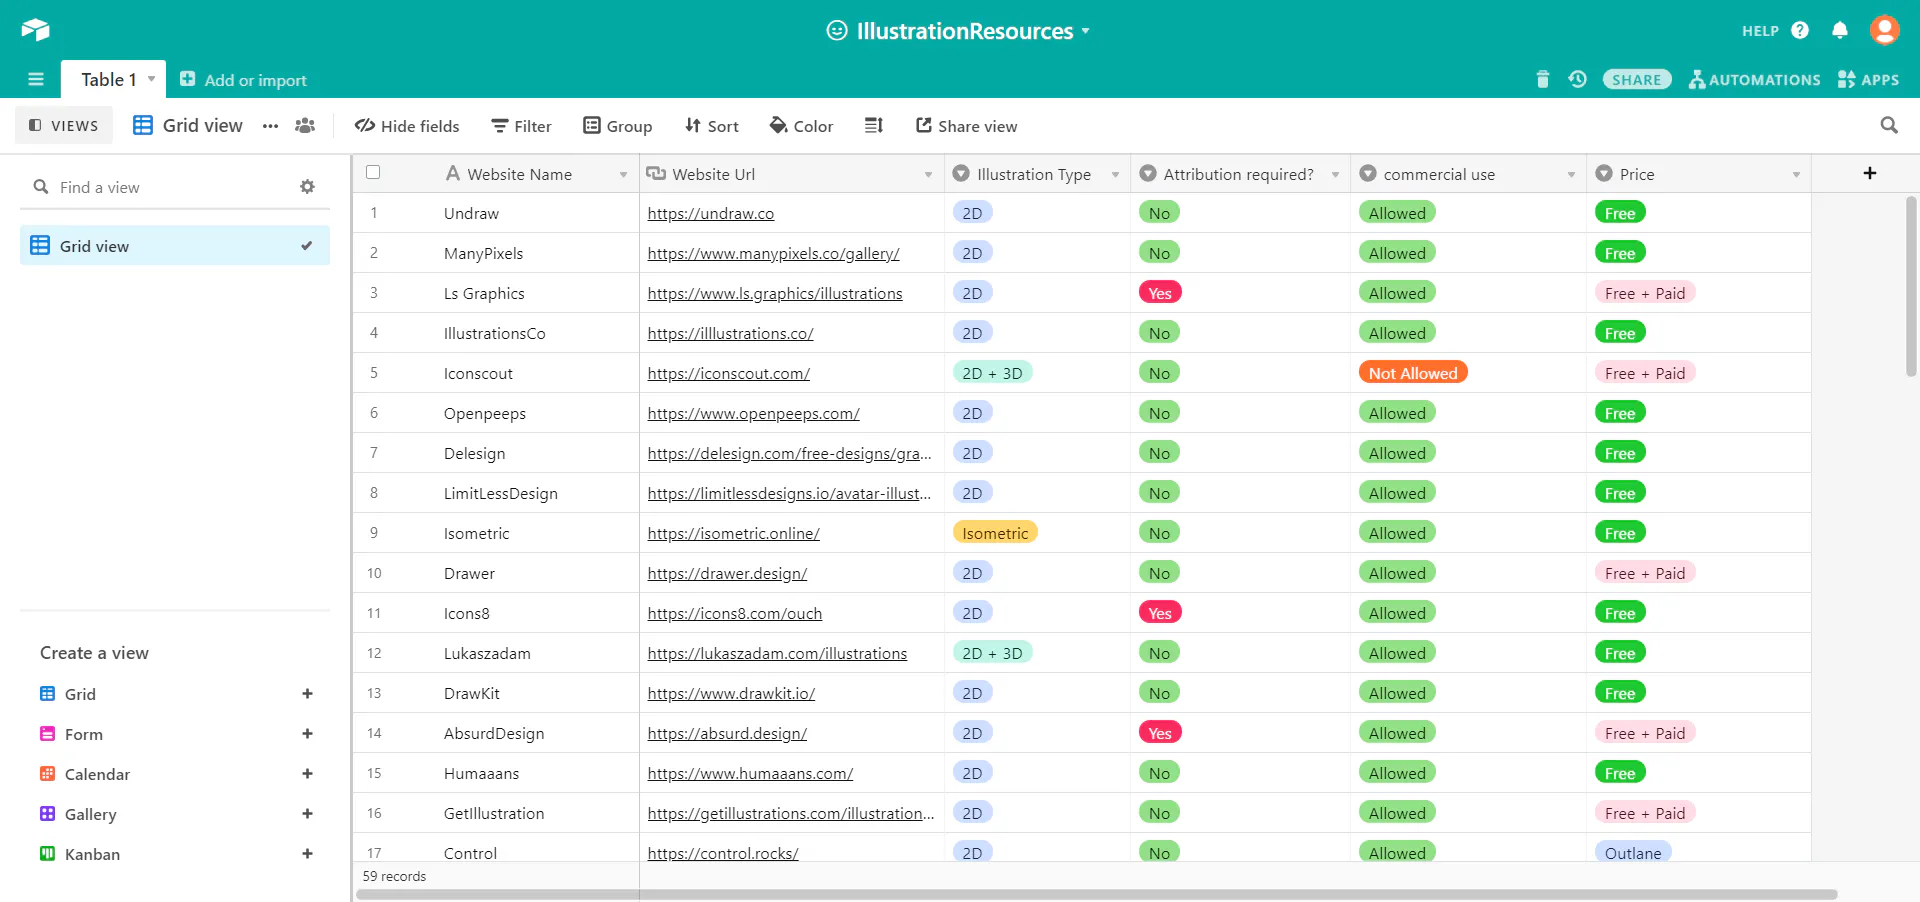This screenshot has height=902, width=1920.
Task: Click red Yes tag in Ls Graphics row
Action: click(1160, 293)
